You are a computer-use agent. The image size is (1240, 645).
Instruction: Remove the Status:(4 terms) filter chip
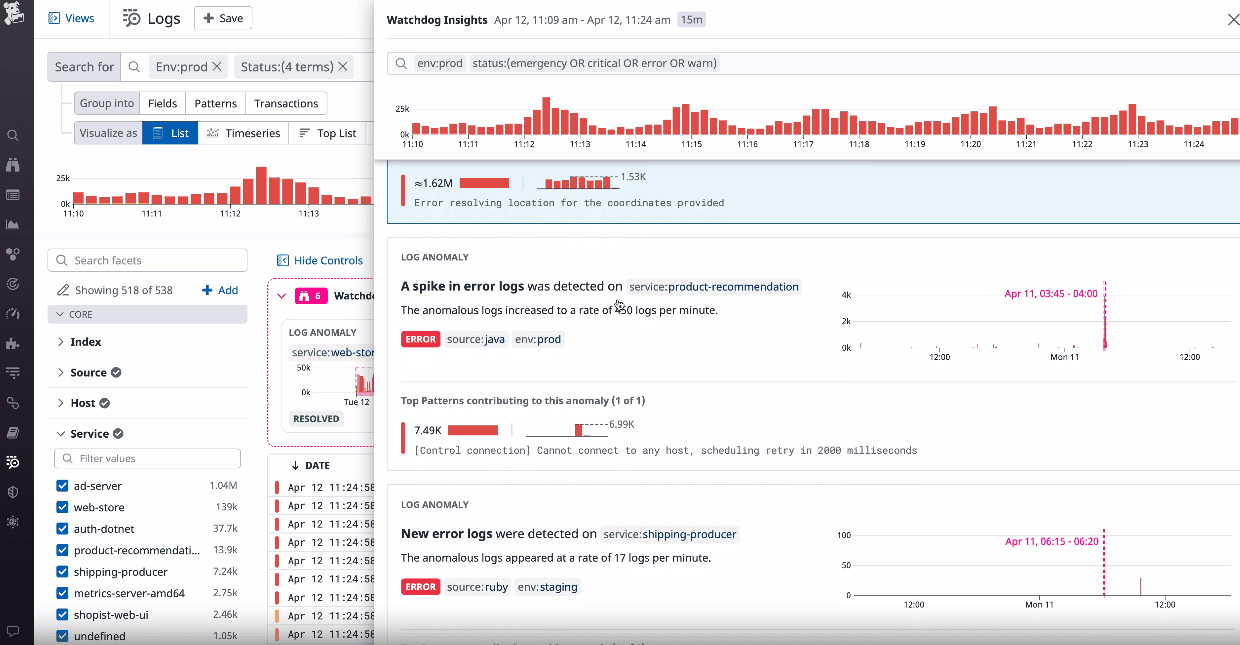[343, 67]
